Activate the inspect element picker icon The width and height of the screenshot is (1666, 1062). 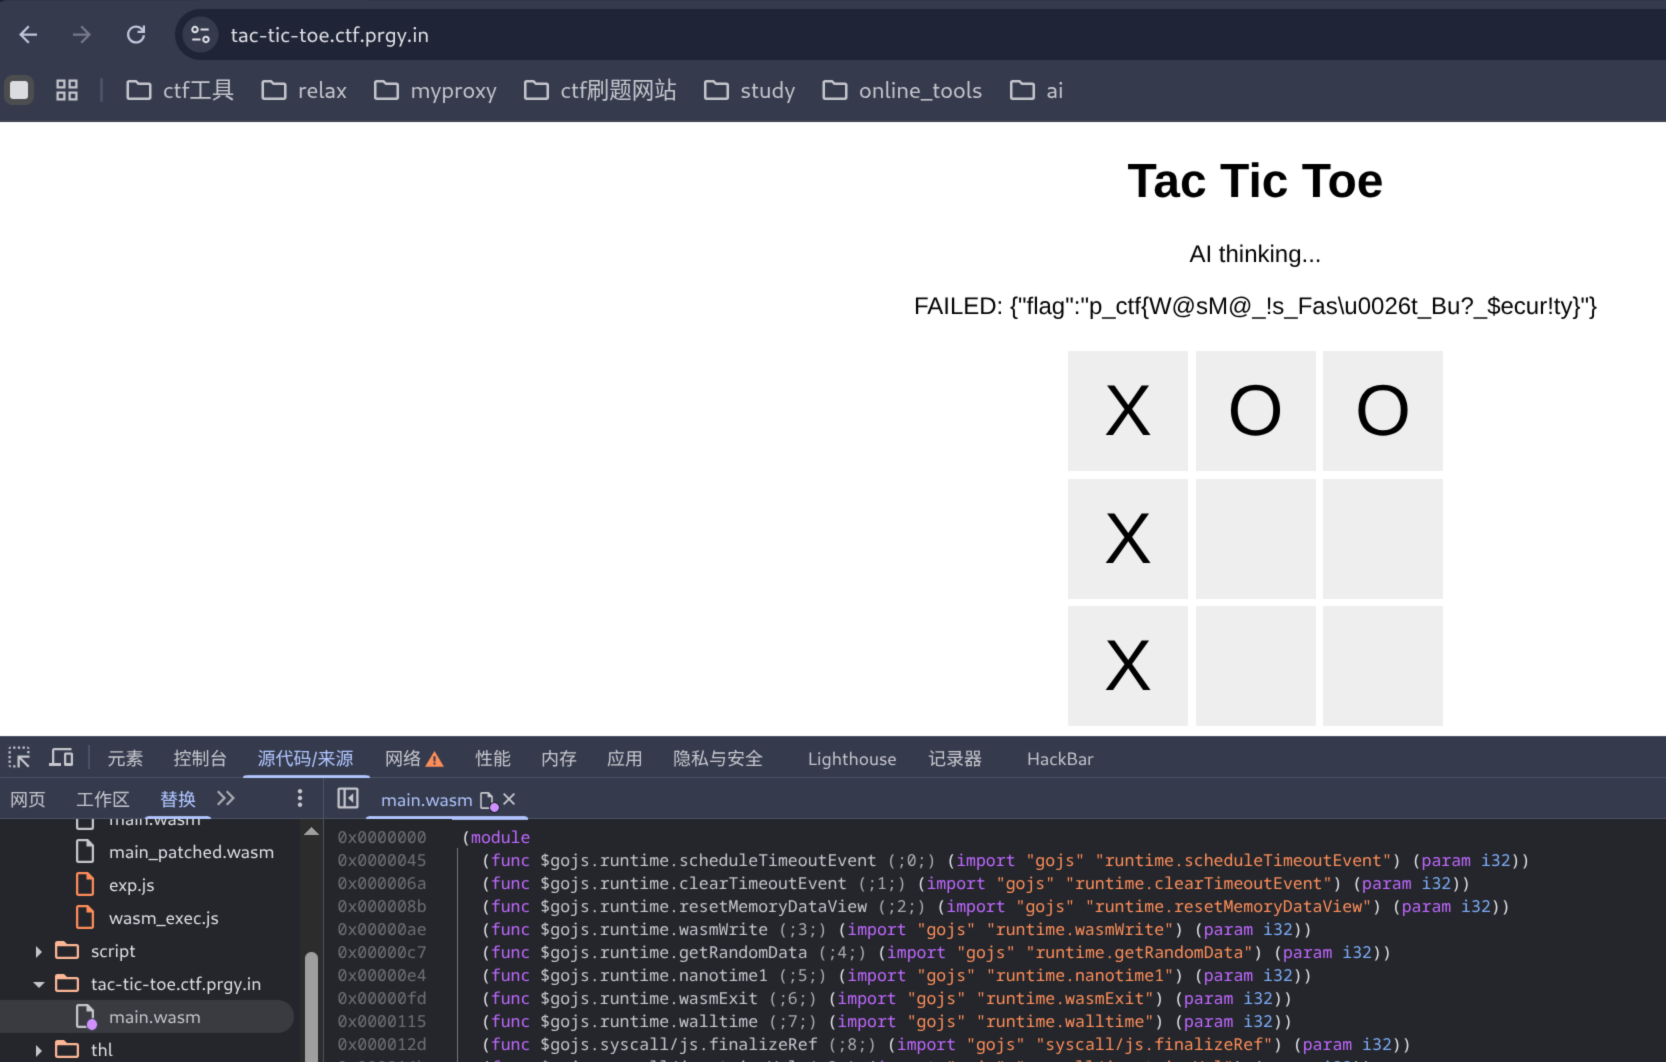(19, 758)
